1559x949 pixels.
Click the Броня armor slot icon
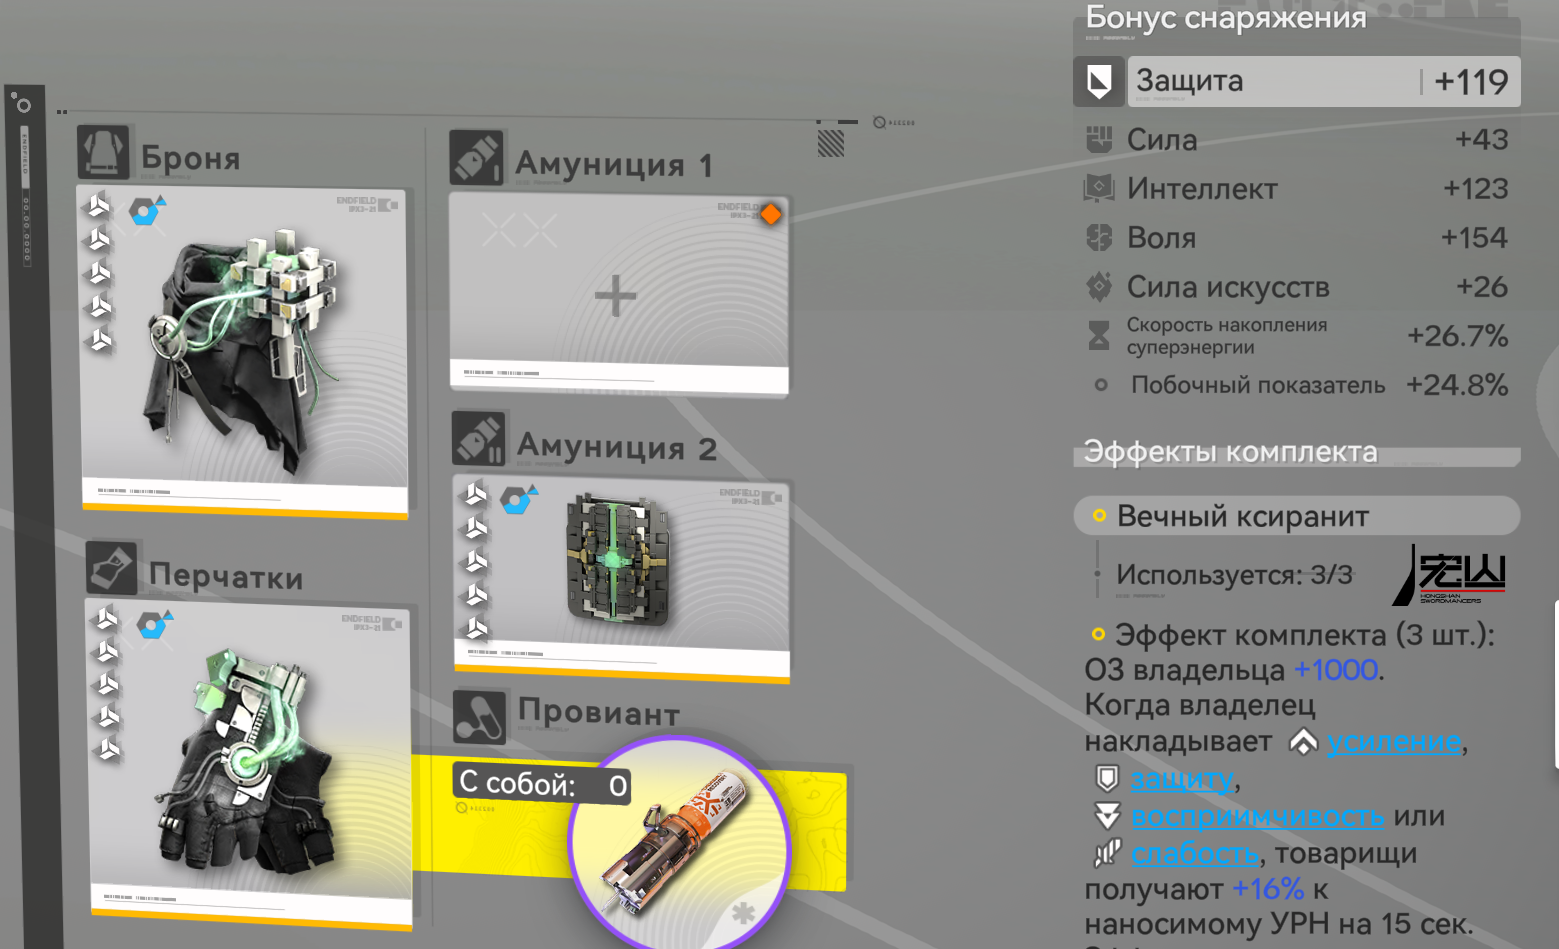104,152
